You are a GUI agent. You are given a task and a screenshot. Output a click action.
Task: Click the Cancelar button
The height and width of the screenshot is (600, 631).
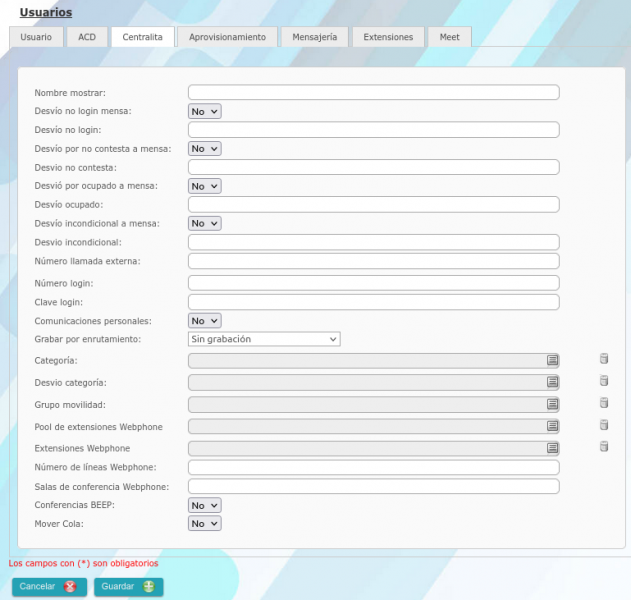[x=49, y=586]
